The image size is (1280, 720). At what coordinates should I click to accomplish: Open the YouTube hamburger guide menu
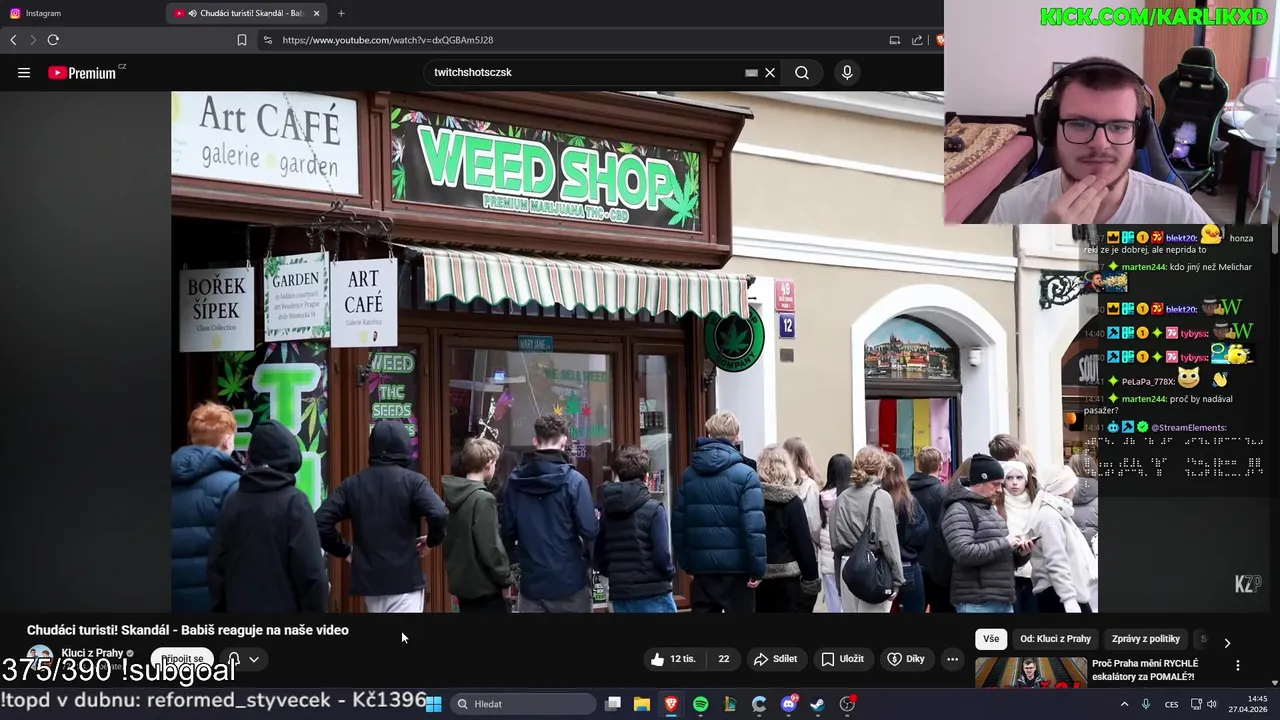click(24, 72)
